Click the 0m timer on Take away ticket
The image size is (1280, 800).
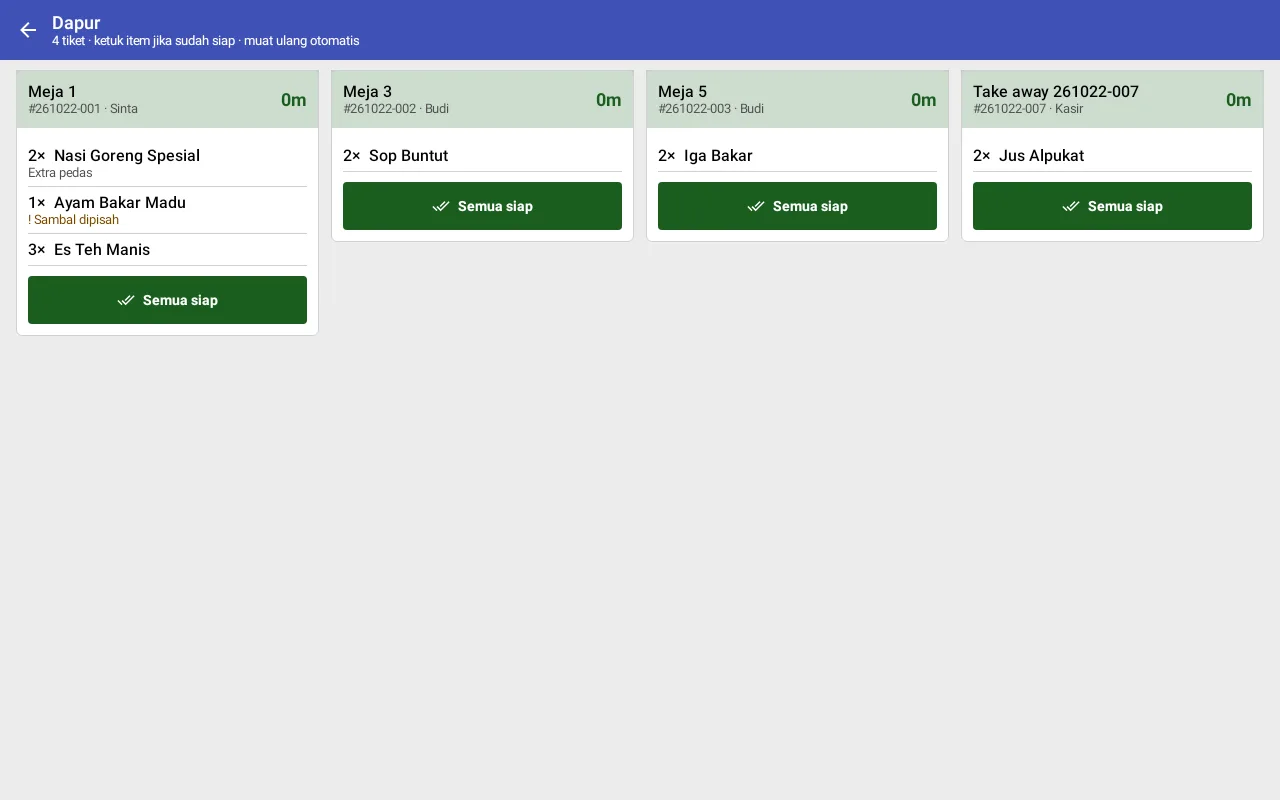pos(1239,100)
